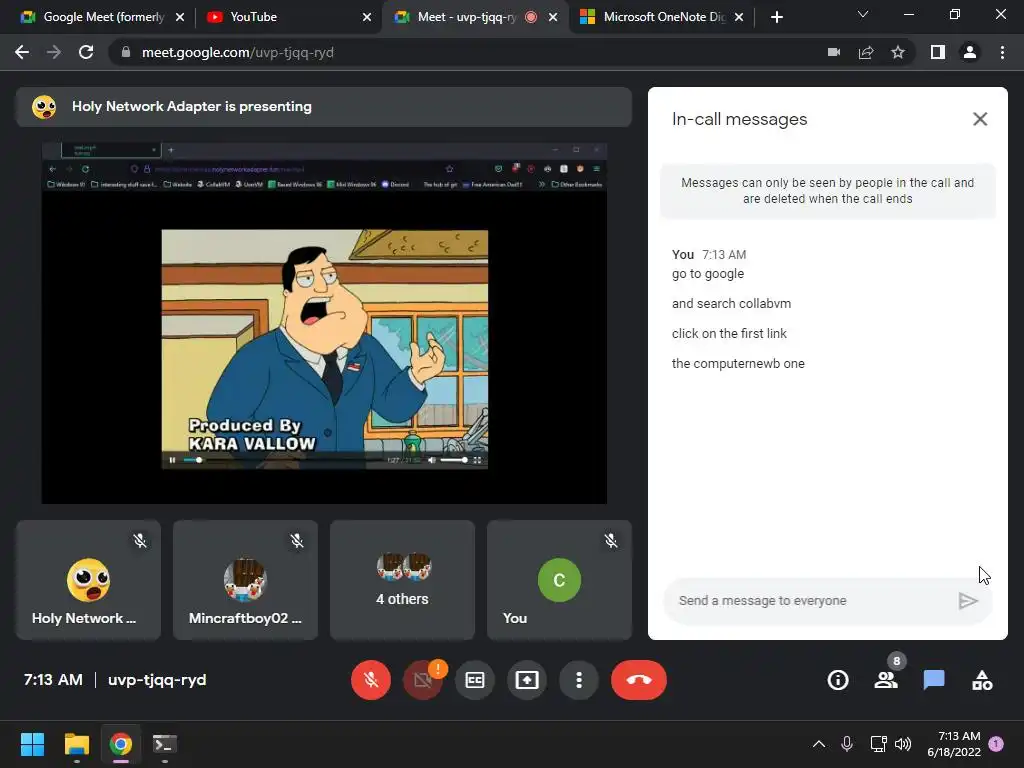Open File Explorer from taskbar

tap(76, 744)
